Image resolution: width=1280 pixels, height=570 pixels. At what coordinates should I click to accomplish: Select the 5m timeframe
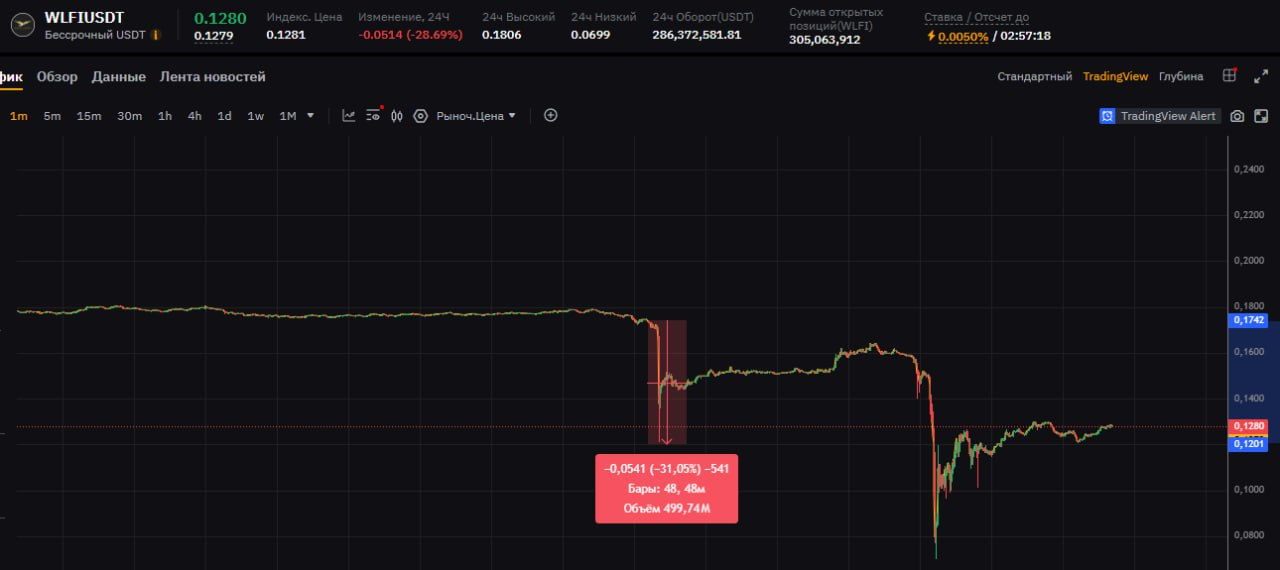tap(52, 116)
